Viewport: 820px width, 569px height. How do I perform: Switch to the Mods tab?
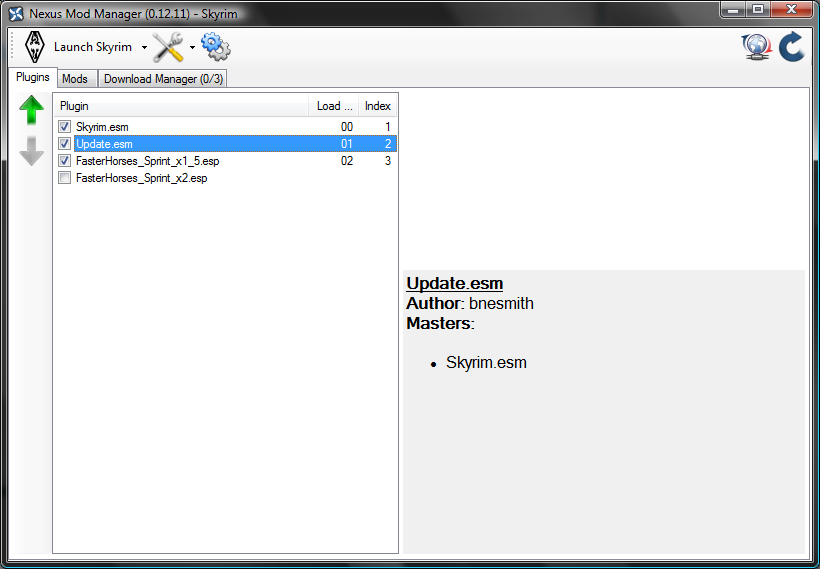pyautogui.click(x=75, y=79)
